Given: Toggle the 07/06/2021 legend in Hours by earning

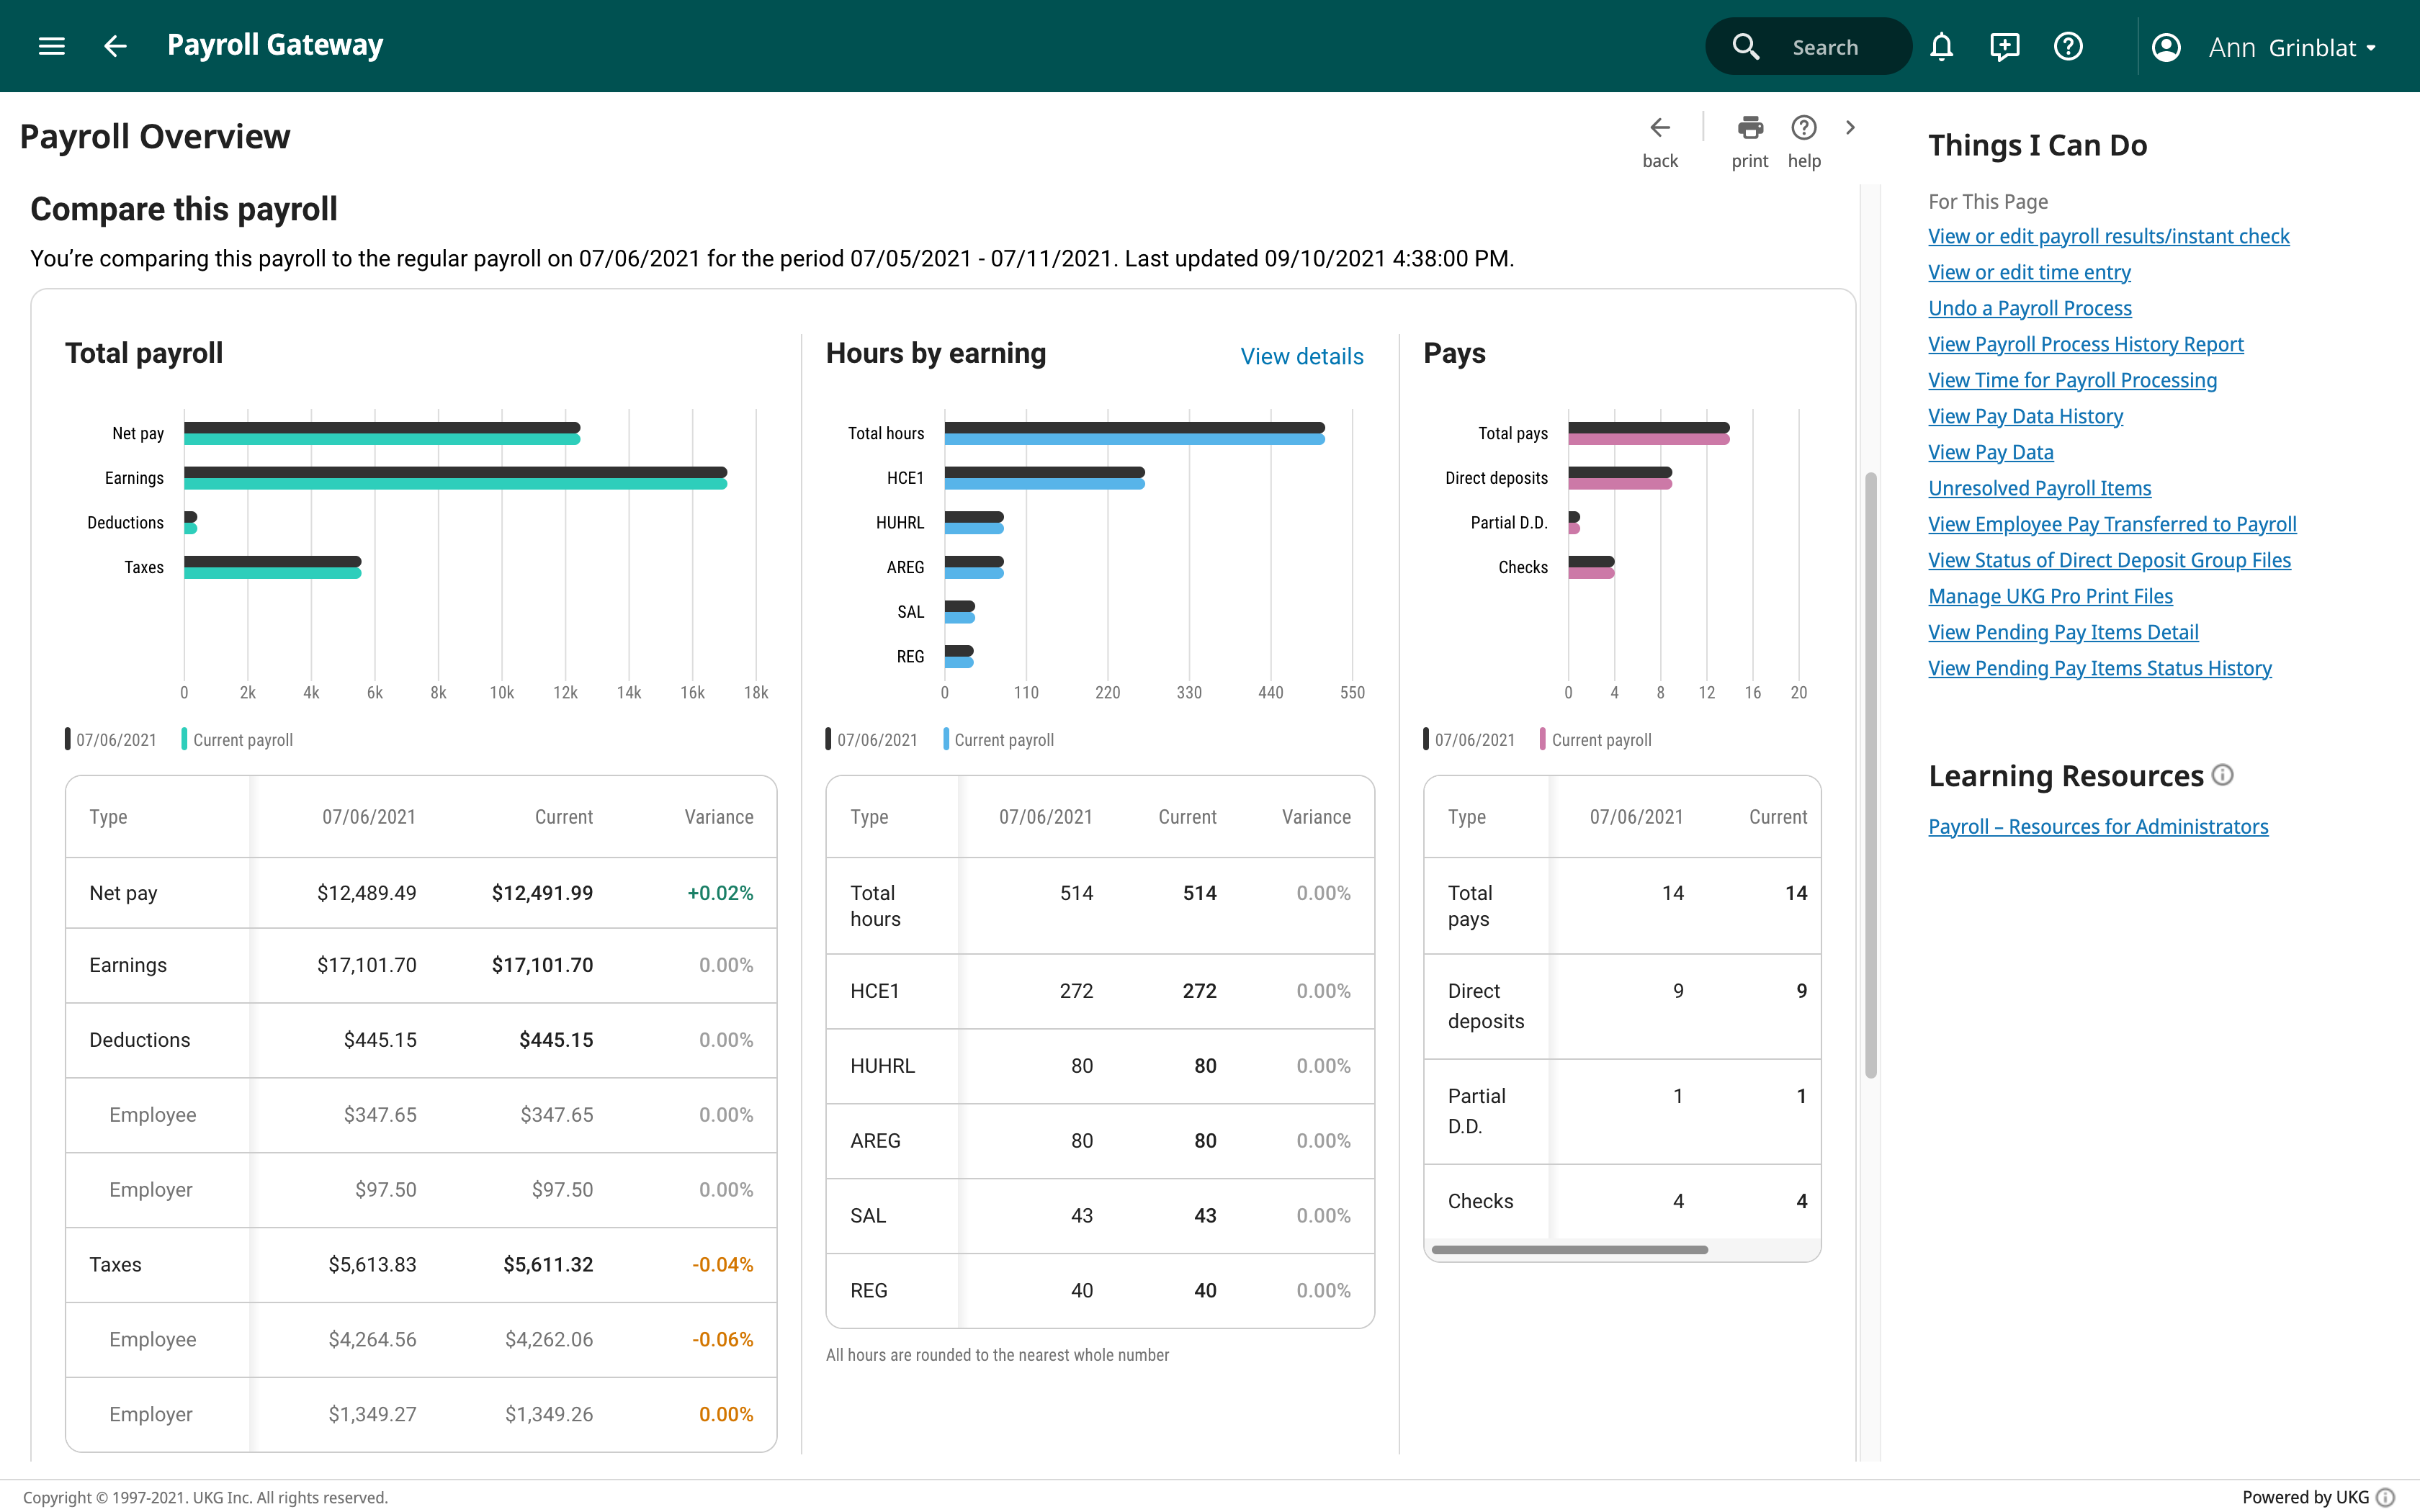Looking at the screenshot, I should click(877, 740).
